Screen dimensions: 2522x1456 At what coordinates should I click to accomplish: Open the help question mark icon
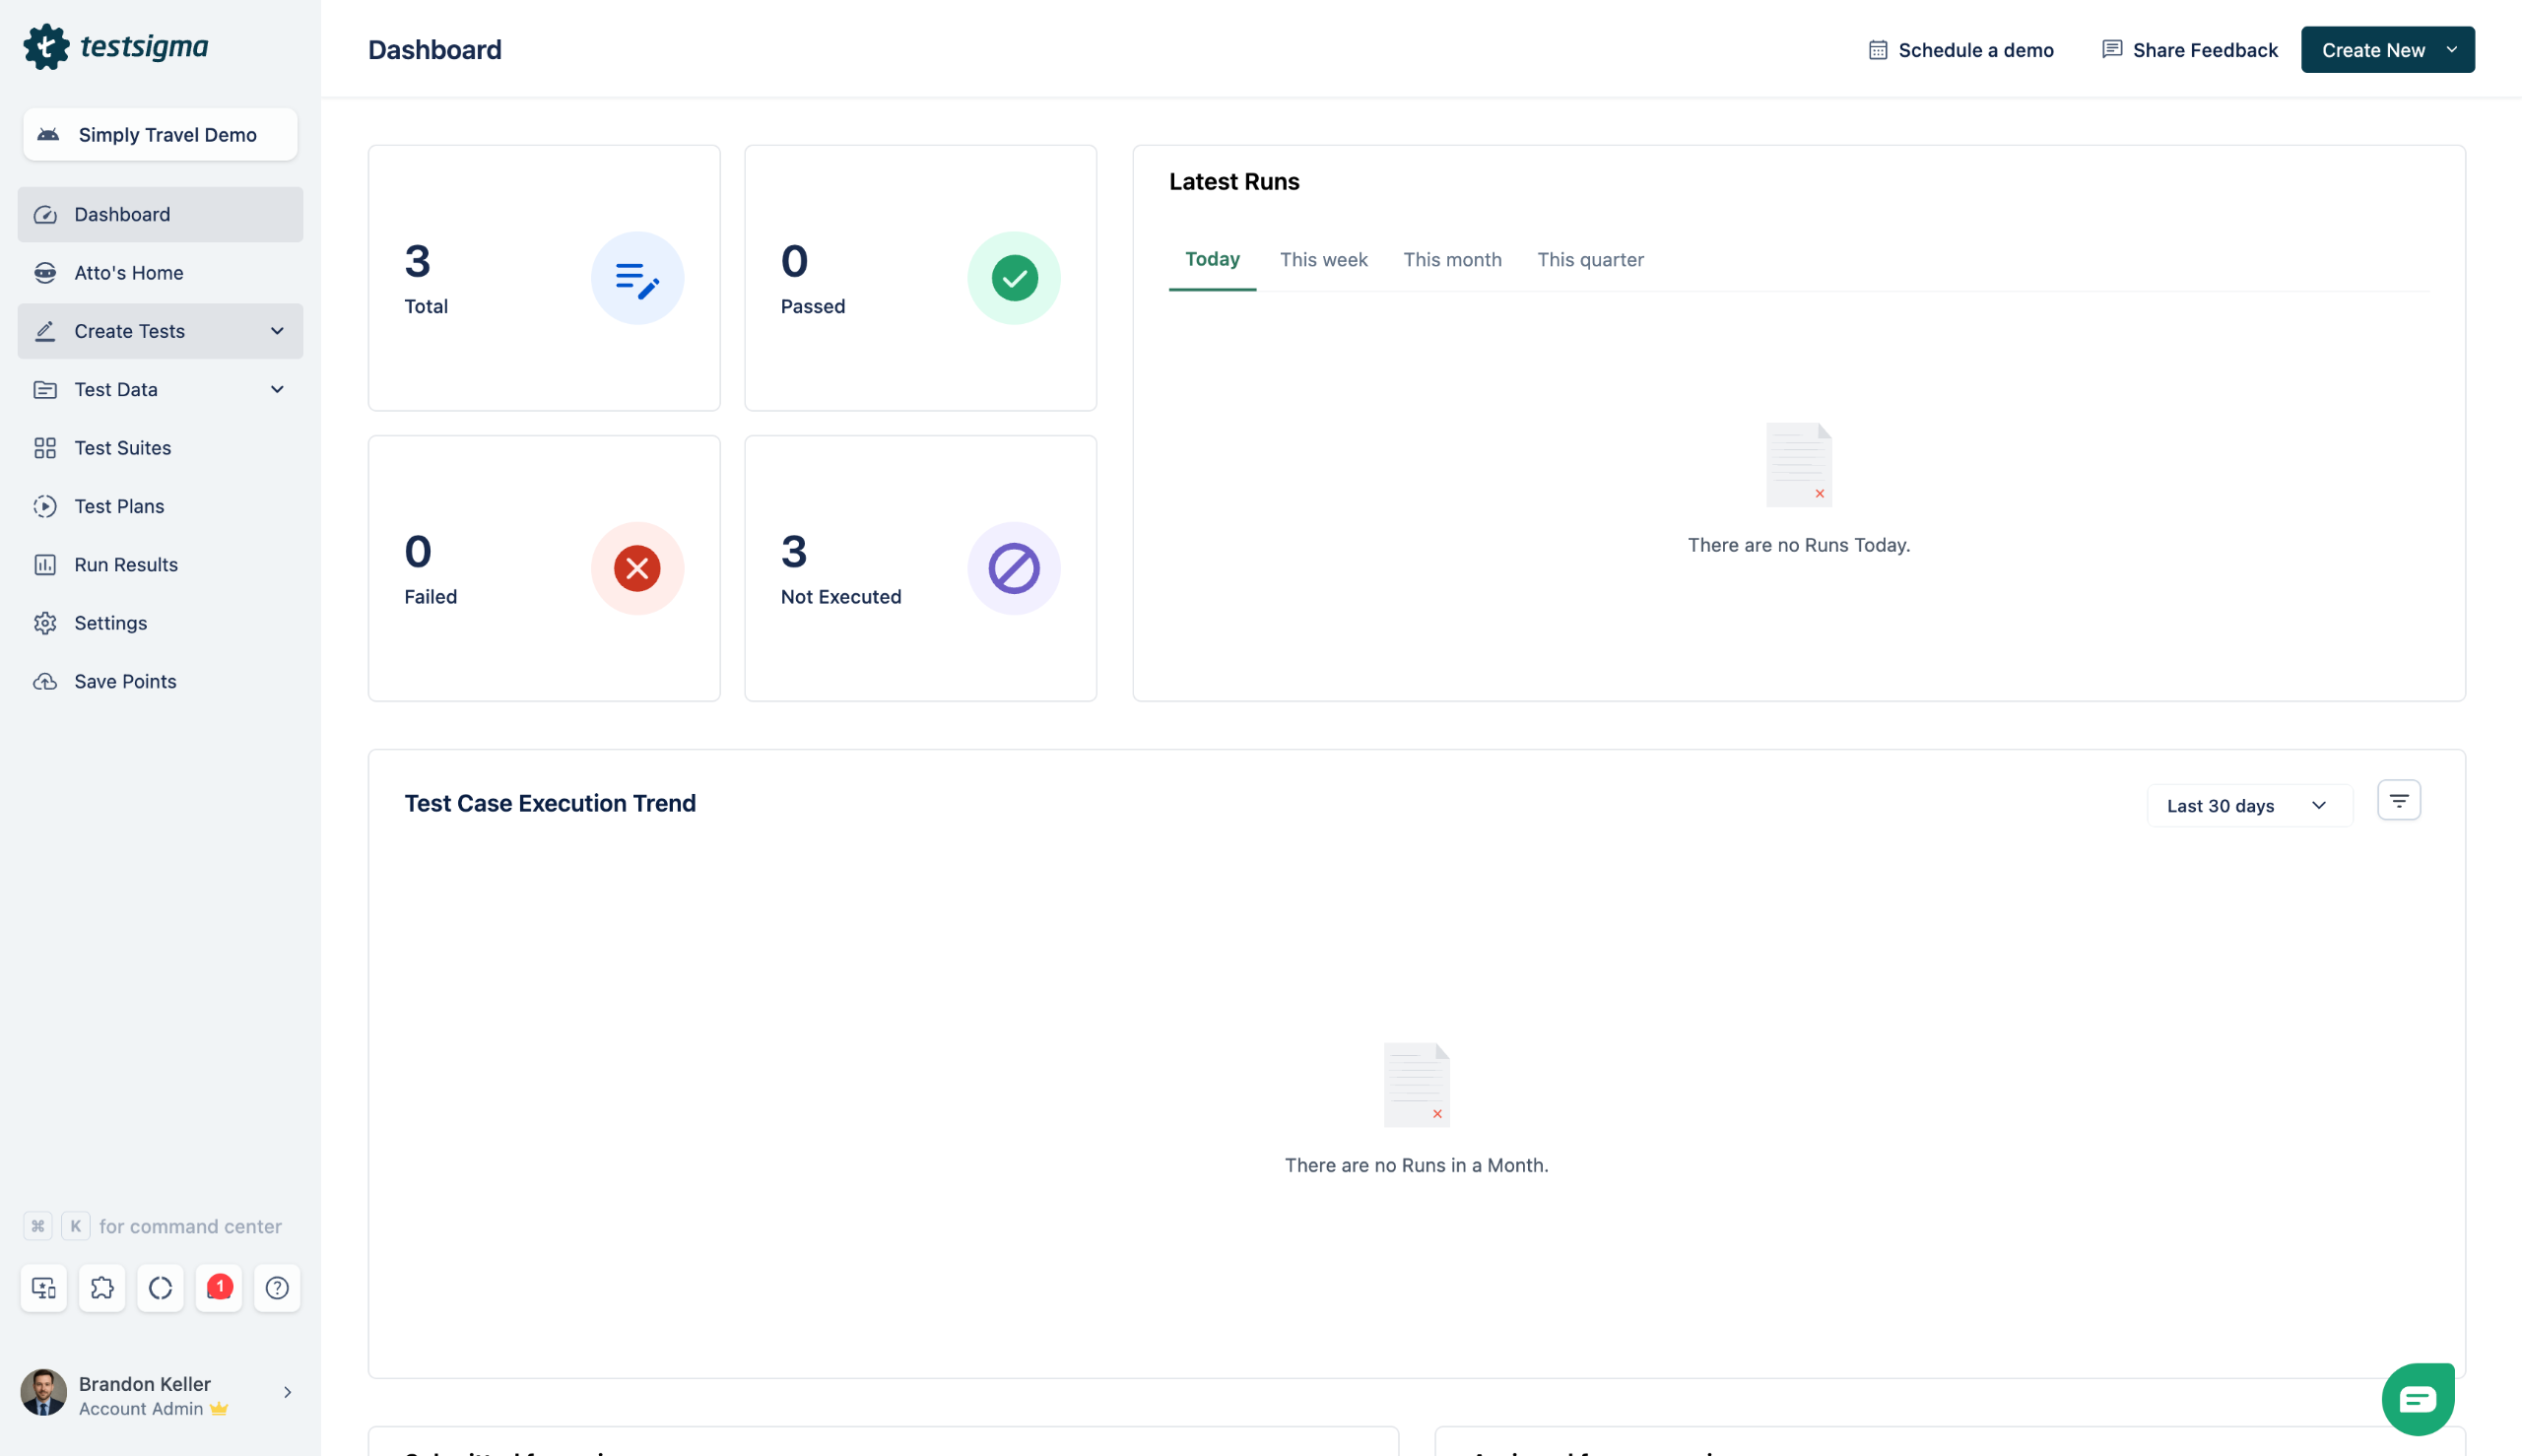(x=277, y=1287)
